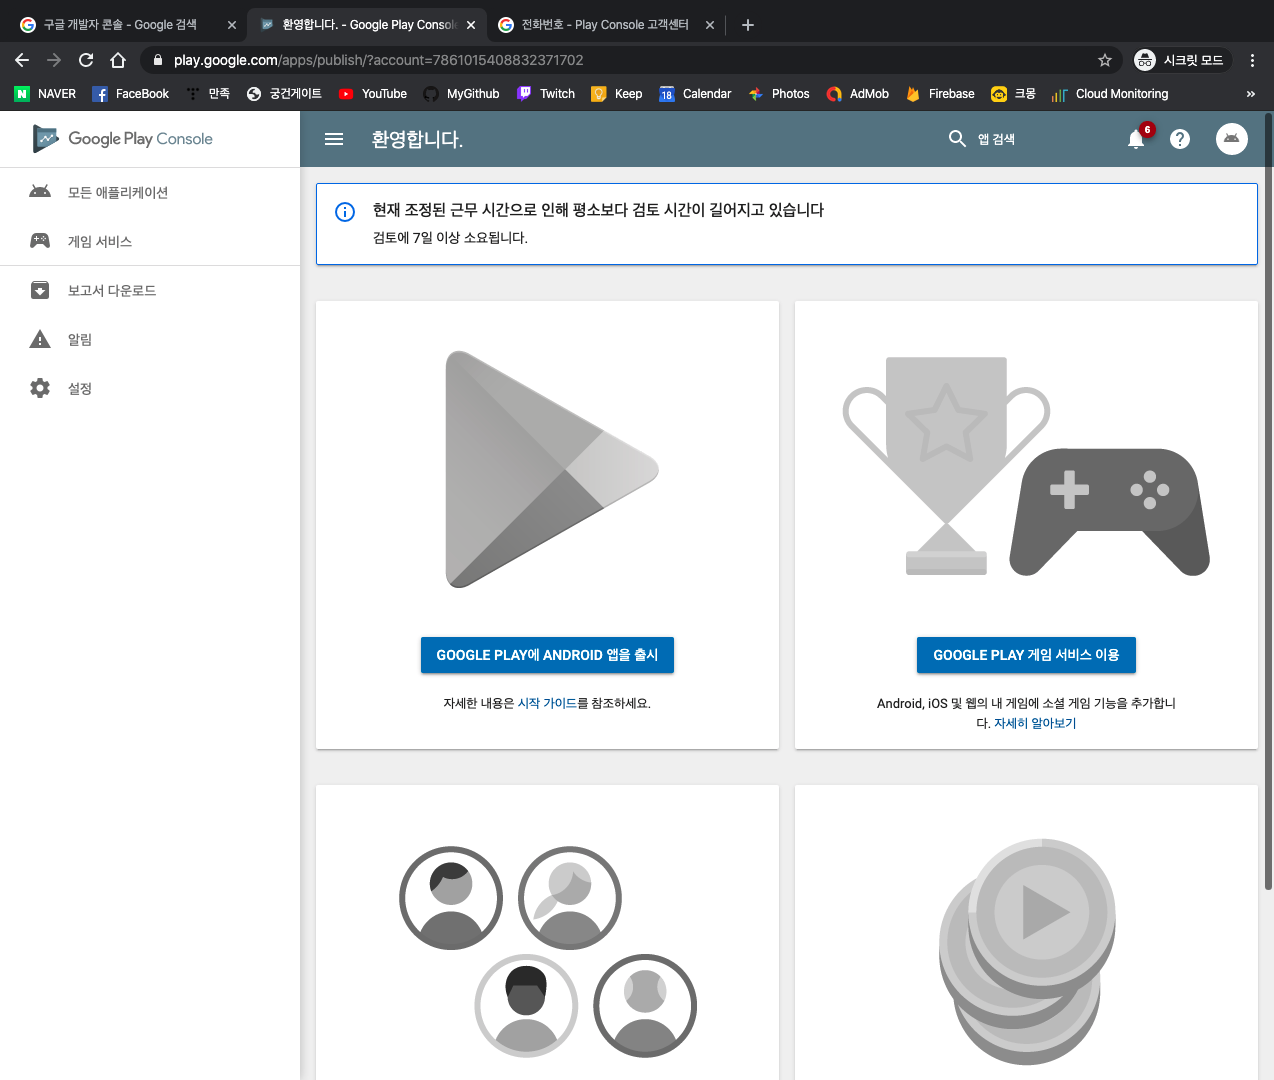Open the Chrome three-dot menu
1274x1080 pixels.
1252,60
